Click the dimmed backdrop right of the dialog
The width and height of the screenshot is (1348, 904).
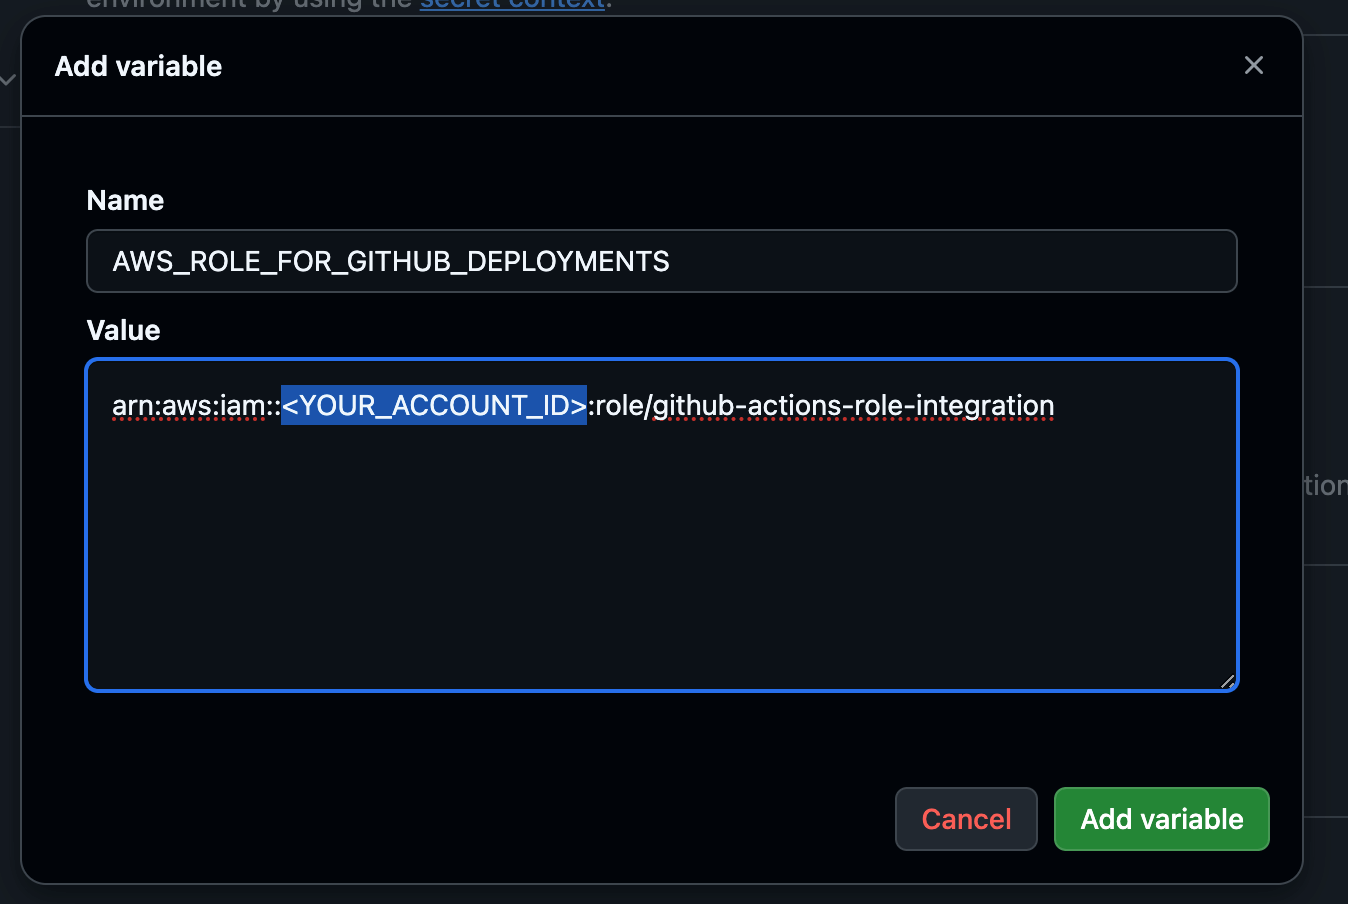tap(1326, 400)
